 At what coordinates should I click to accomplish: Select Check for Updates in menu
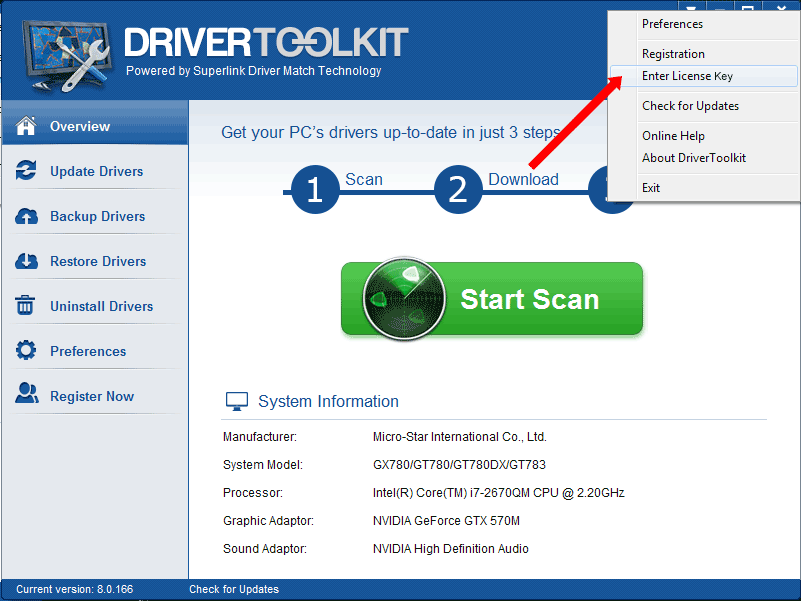[x=703, y=106]
